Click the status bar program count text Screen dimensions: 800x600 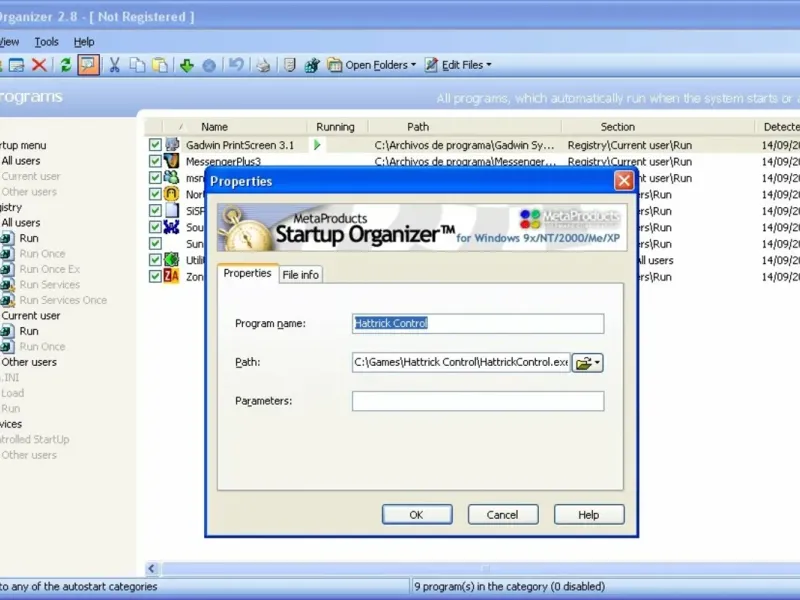509,587
